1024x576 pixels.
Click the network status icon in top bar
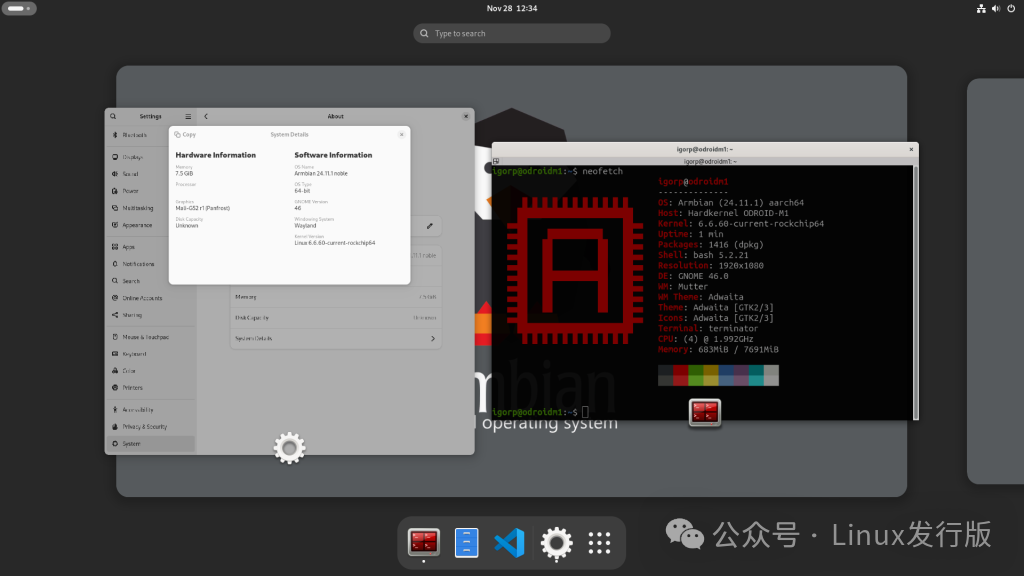pos(980,8)
